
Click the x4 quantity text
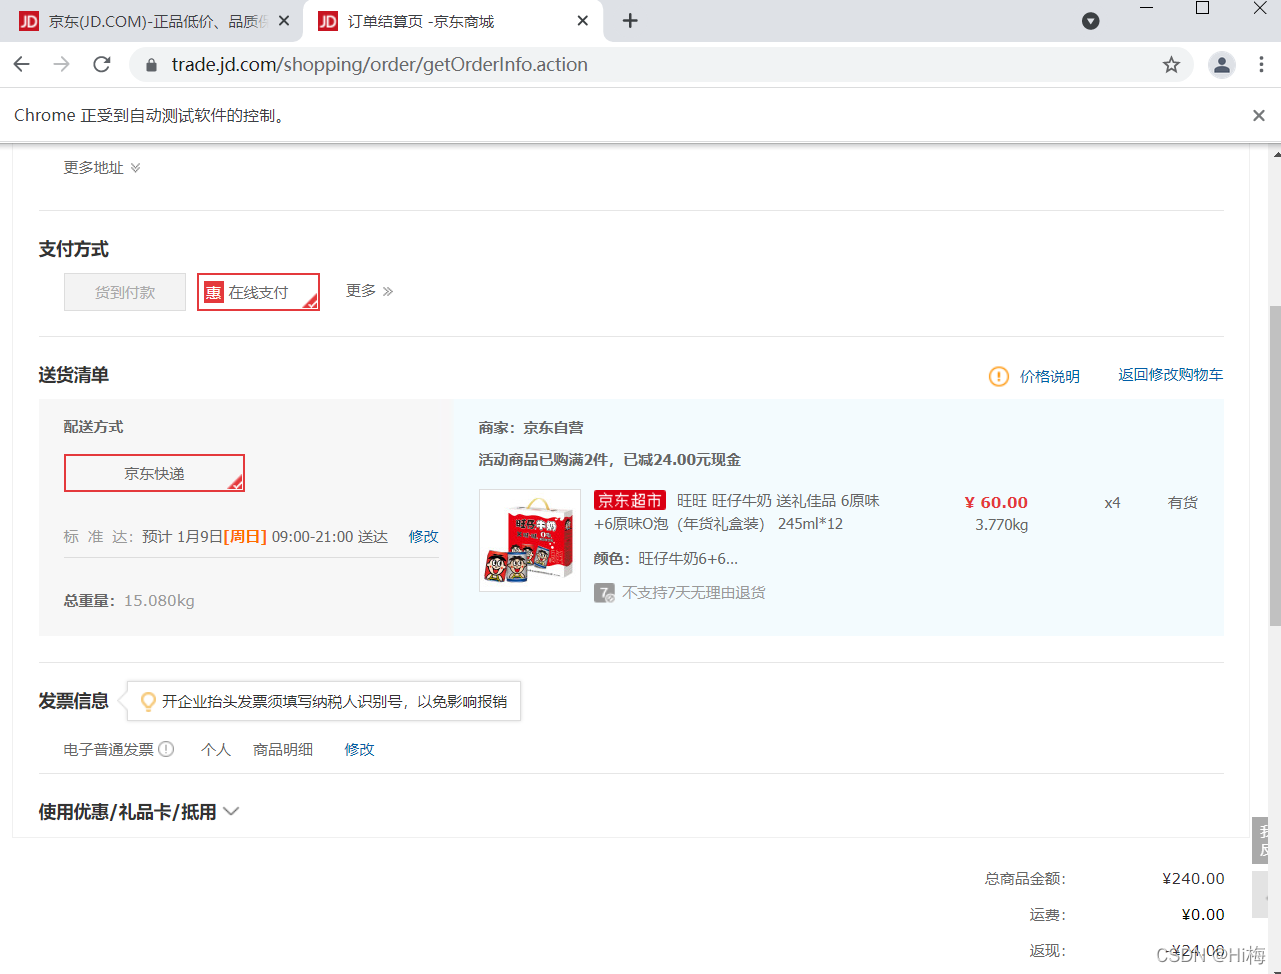[x=1112, y=503]
